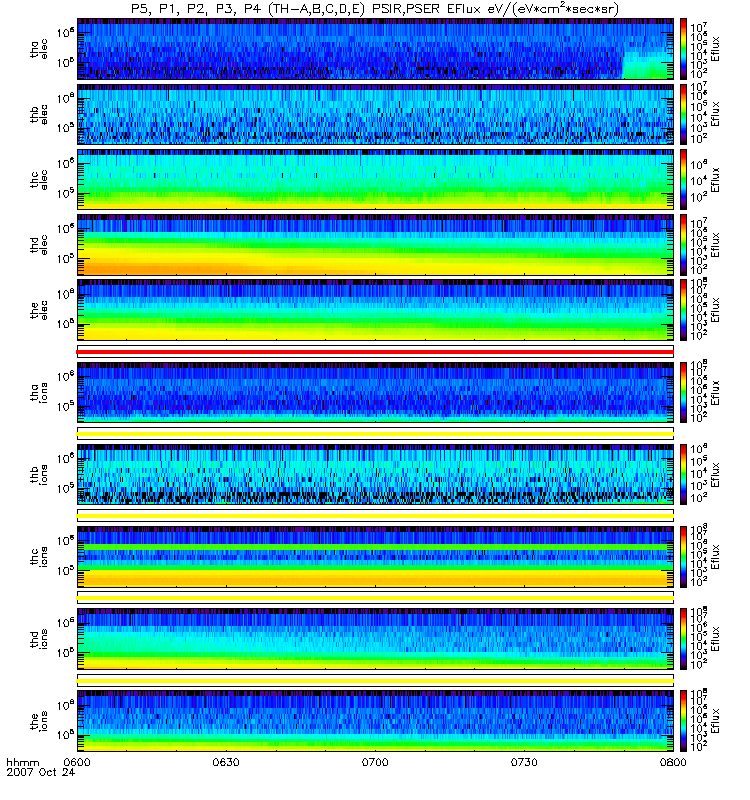Image resolution: width=750 pixels, height=800 pixels.
Task: Select the 'thc ions' panel label
Action: pos(39,557)
